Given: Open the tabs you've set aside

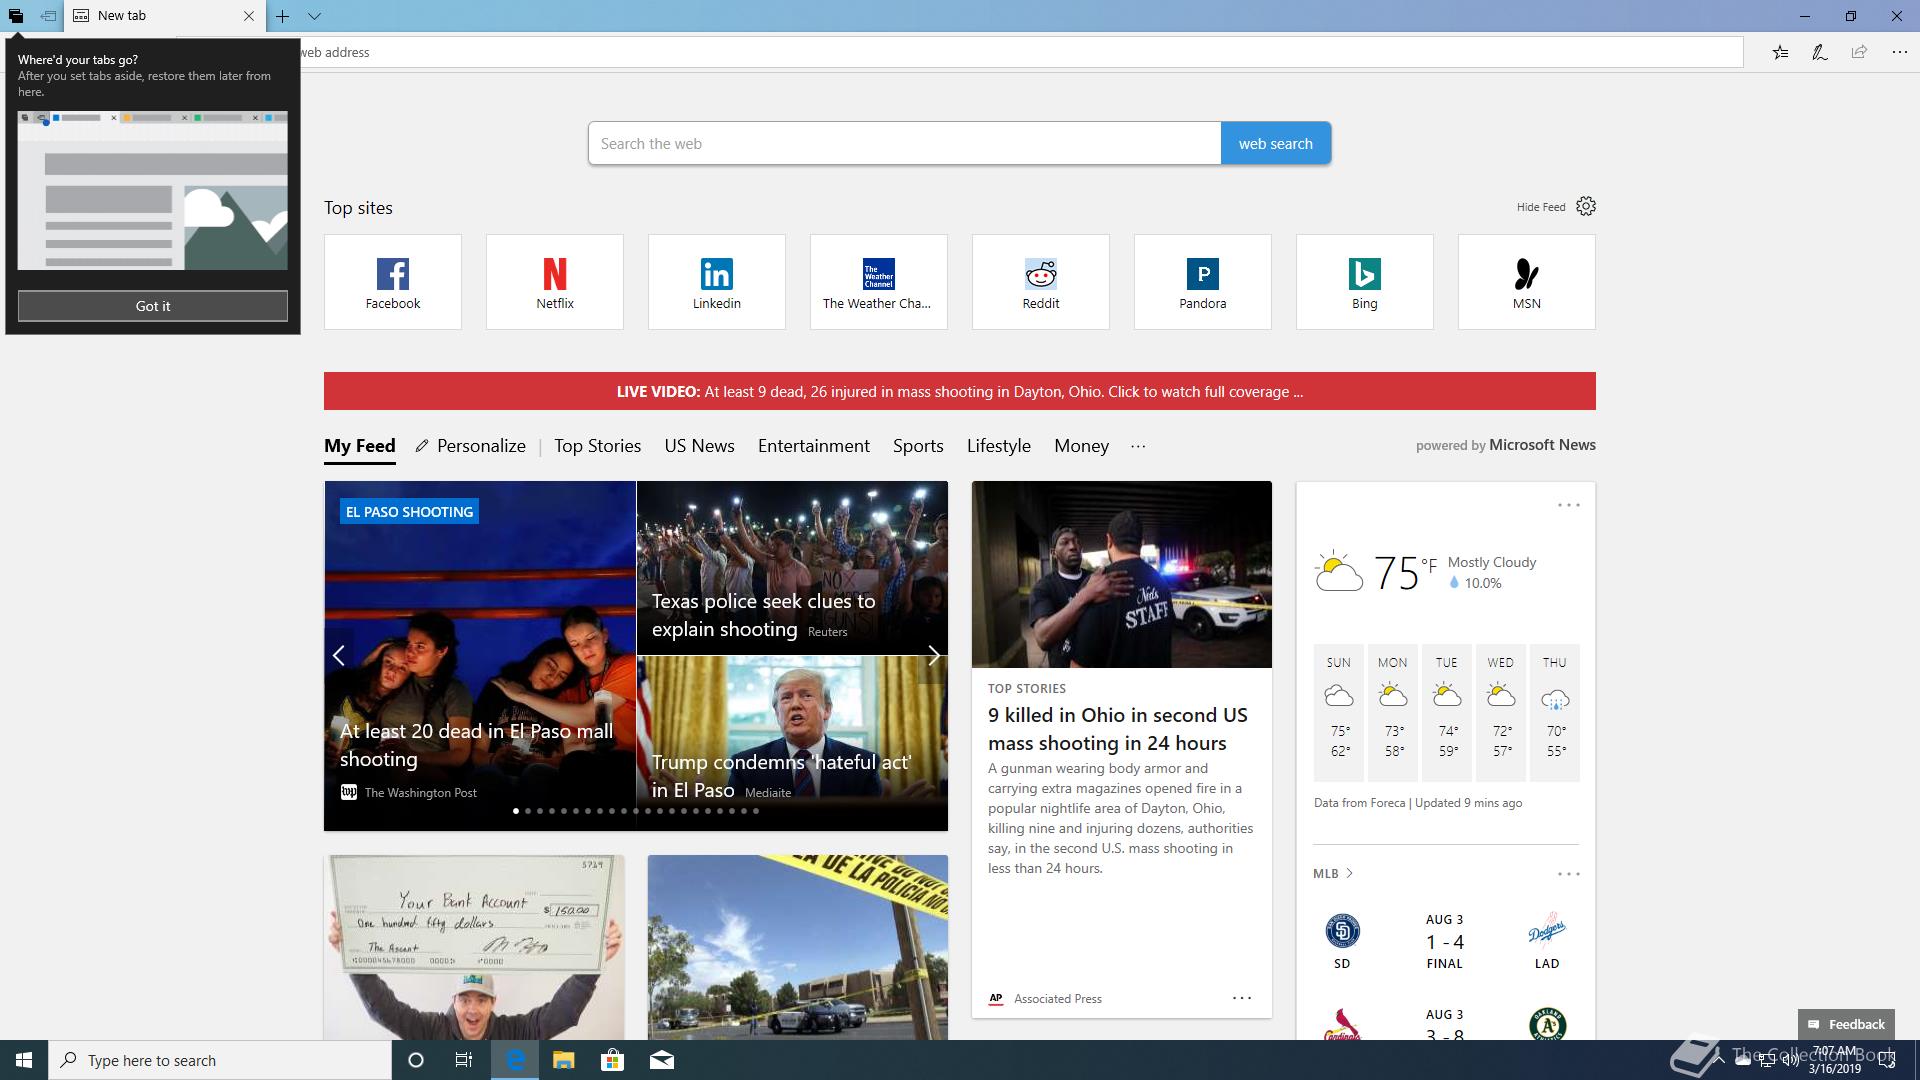Looking at the screenshot, I should pyautogui.click(x=16, y=16).
